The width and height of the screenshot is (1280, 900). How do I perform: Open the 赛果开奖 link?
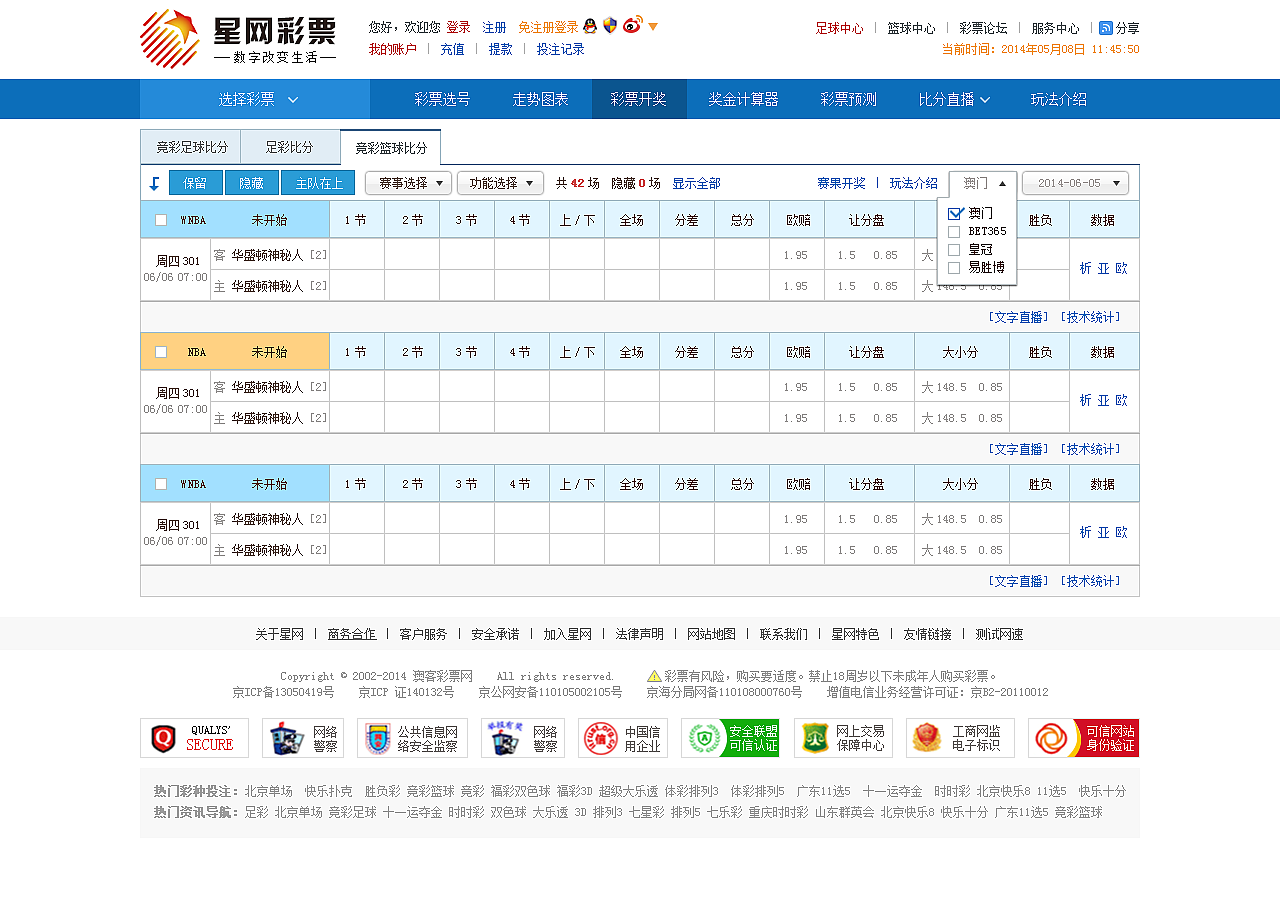[x=841, y=184]
